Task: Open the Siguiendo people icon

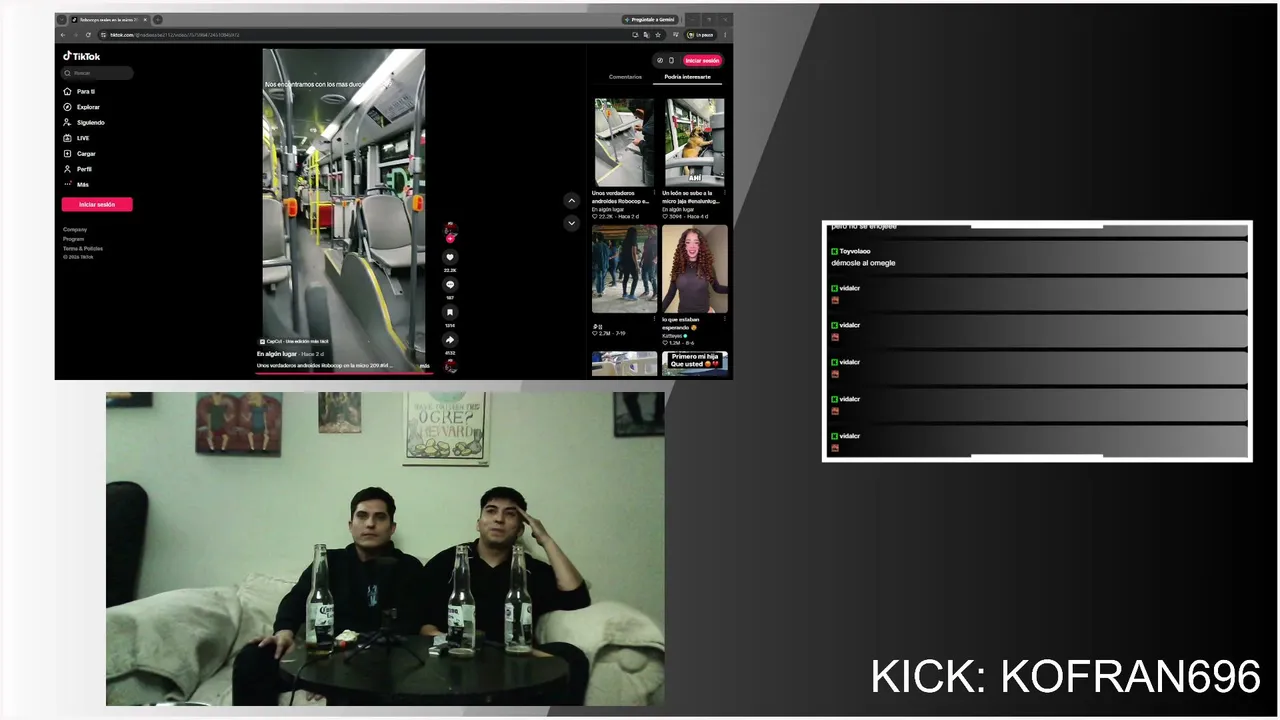Action: [67, 122]
